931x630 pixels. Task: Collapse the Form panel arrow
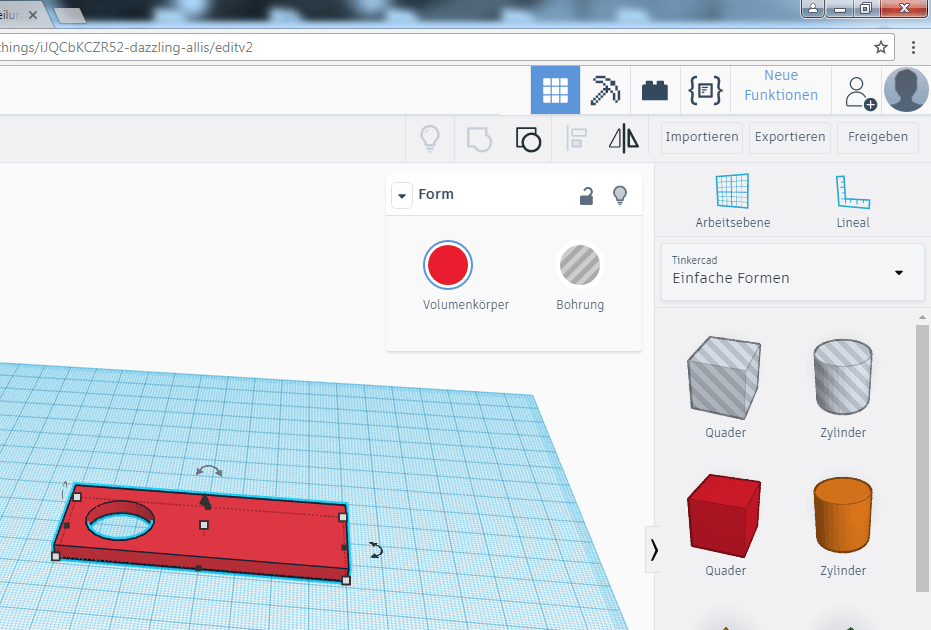pos(402,195)
